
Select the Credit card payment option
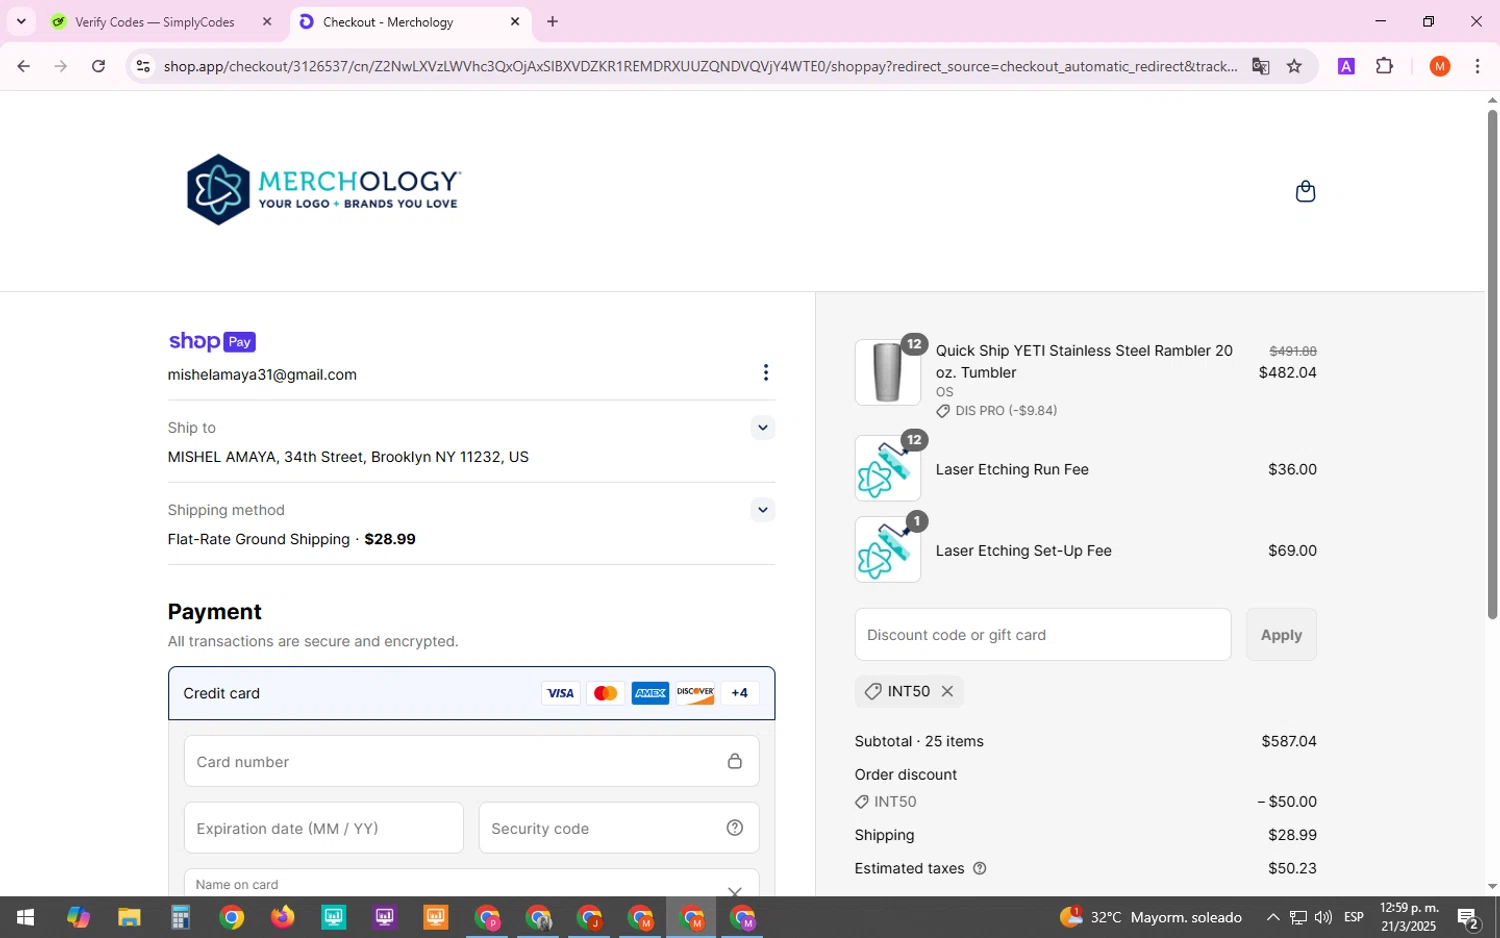click(x=471, y=693)
